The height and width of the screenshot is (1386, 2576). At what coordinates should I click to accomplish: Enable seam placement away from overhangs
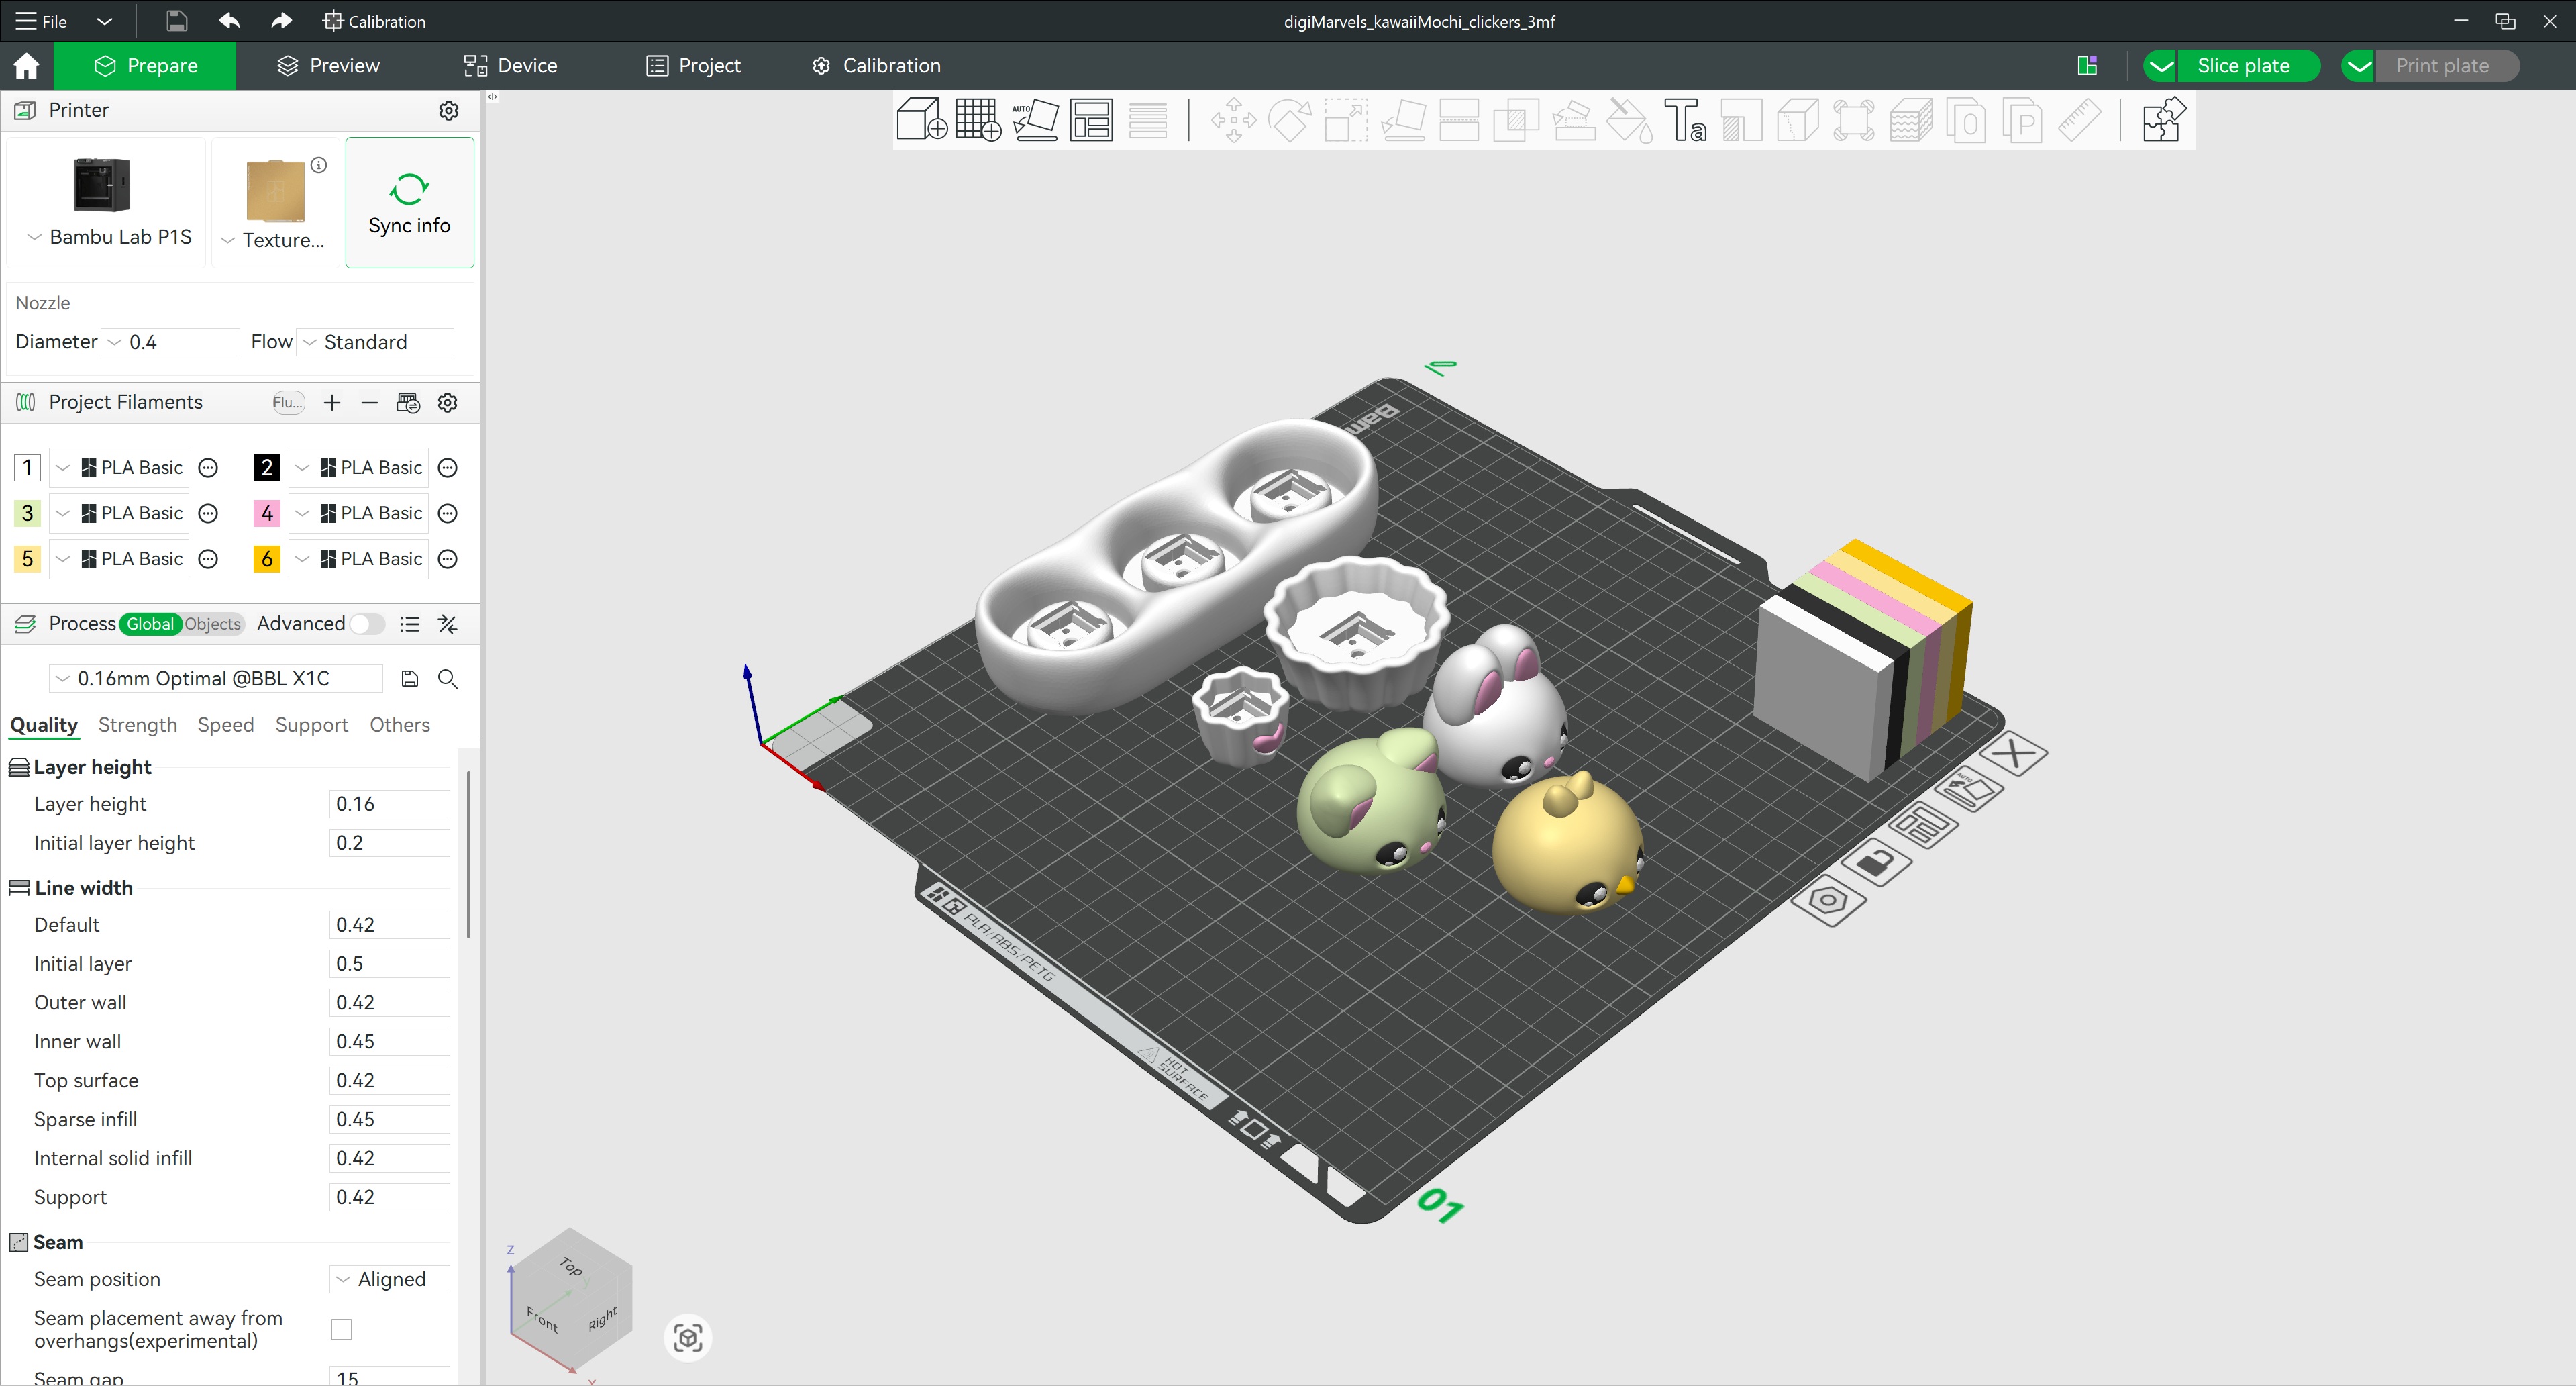[341, 1329]
